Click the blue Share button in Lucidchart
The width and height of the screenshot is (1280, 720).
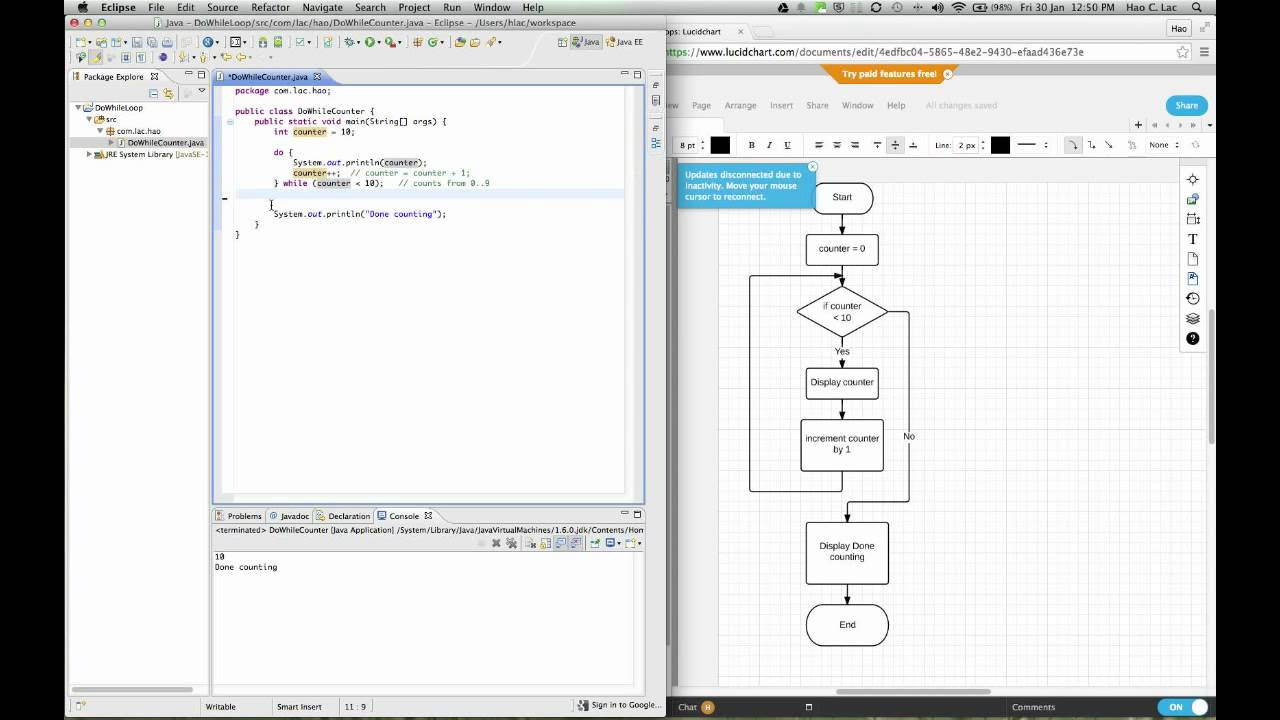click(1186, 105)
